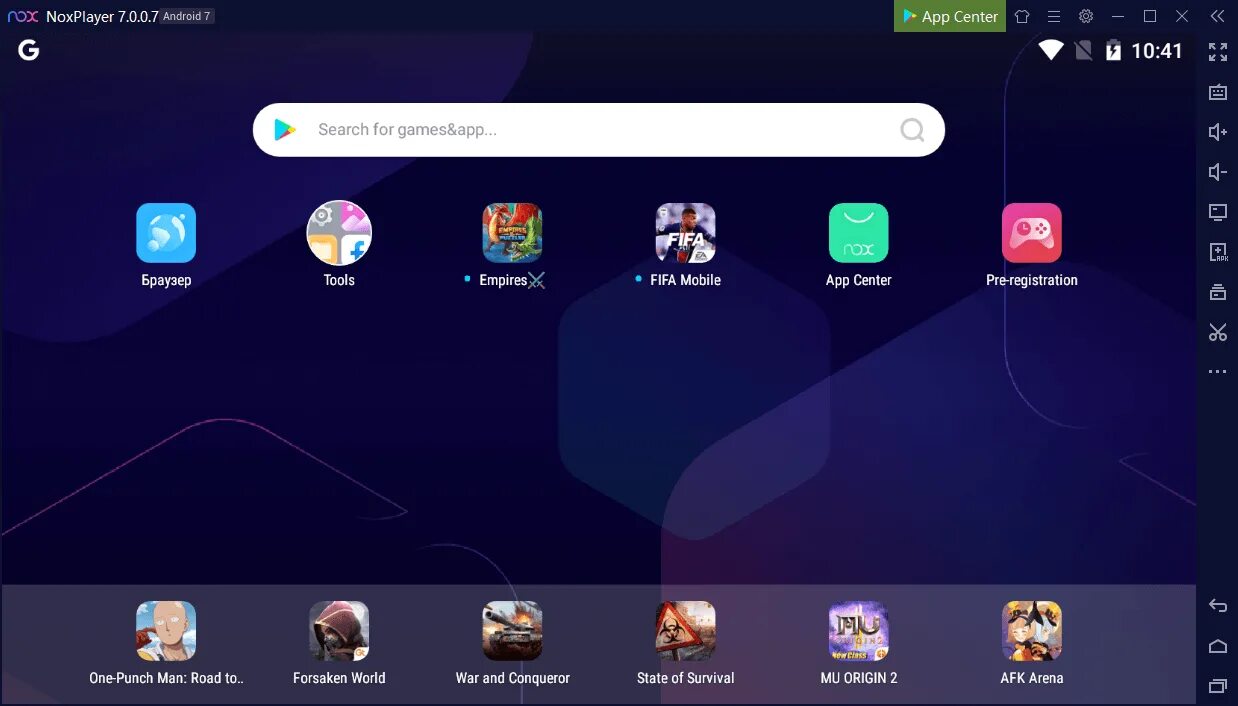Open App Center from title bar
The height and width of the screenshot is (706, 1238).
coord(950,16)
